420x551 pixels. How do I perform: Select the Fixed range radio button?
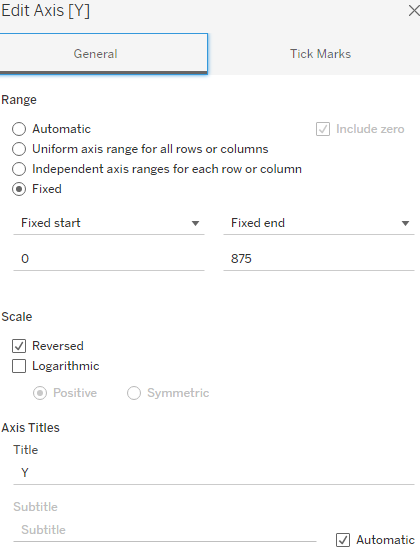click(x=19, y=189)
